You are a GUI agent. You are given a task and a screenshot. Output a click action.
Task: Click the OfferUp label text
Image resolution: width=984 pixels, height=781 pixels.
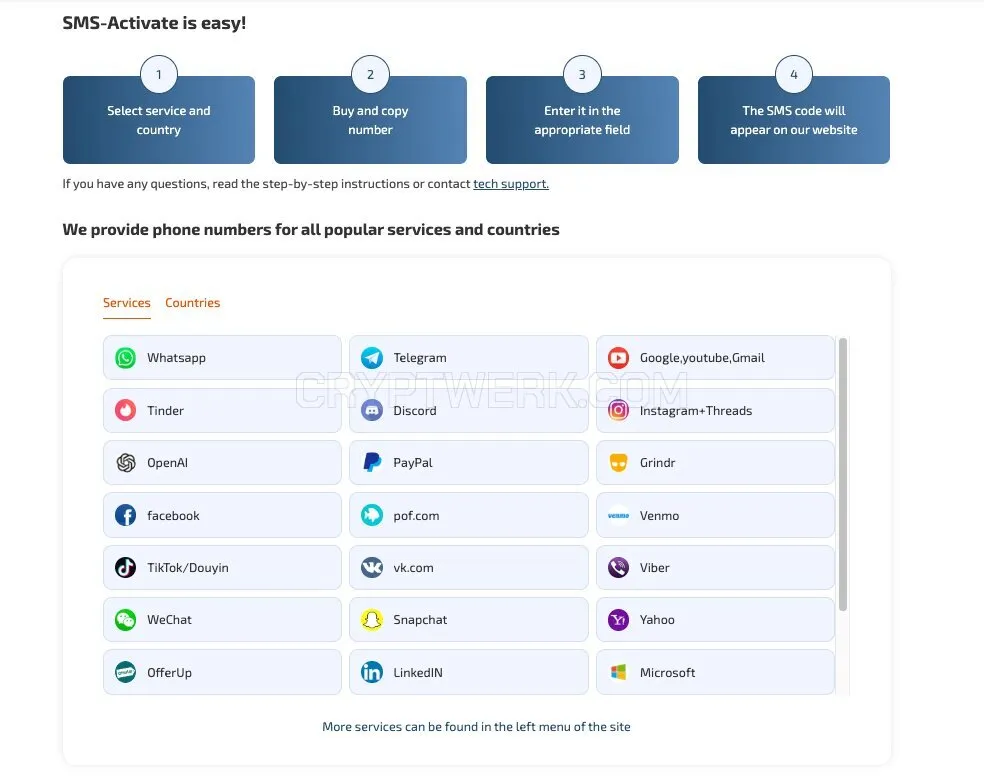tap(169, 672)
